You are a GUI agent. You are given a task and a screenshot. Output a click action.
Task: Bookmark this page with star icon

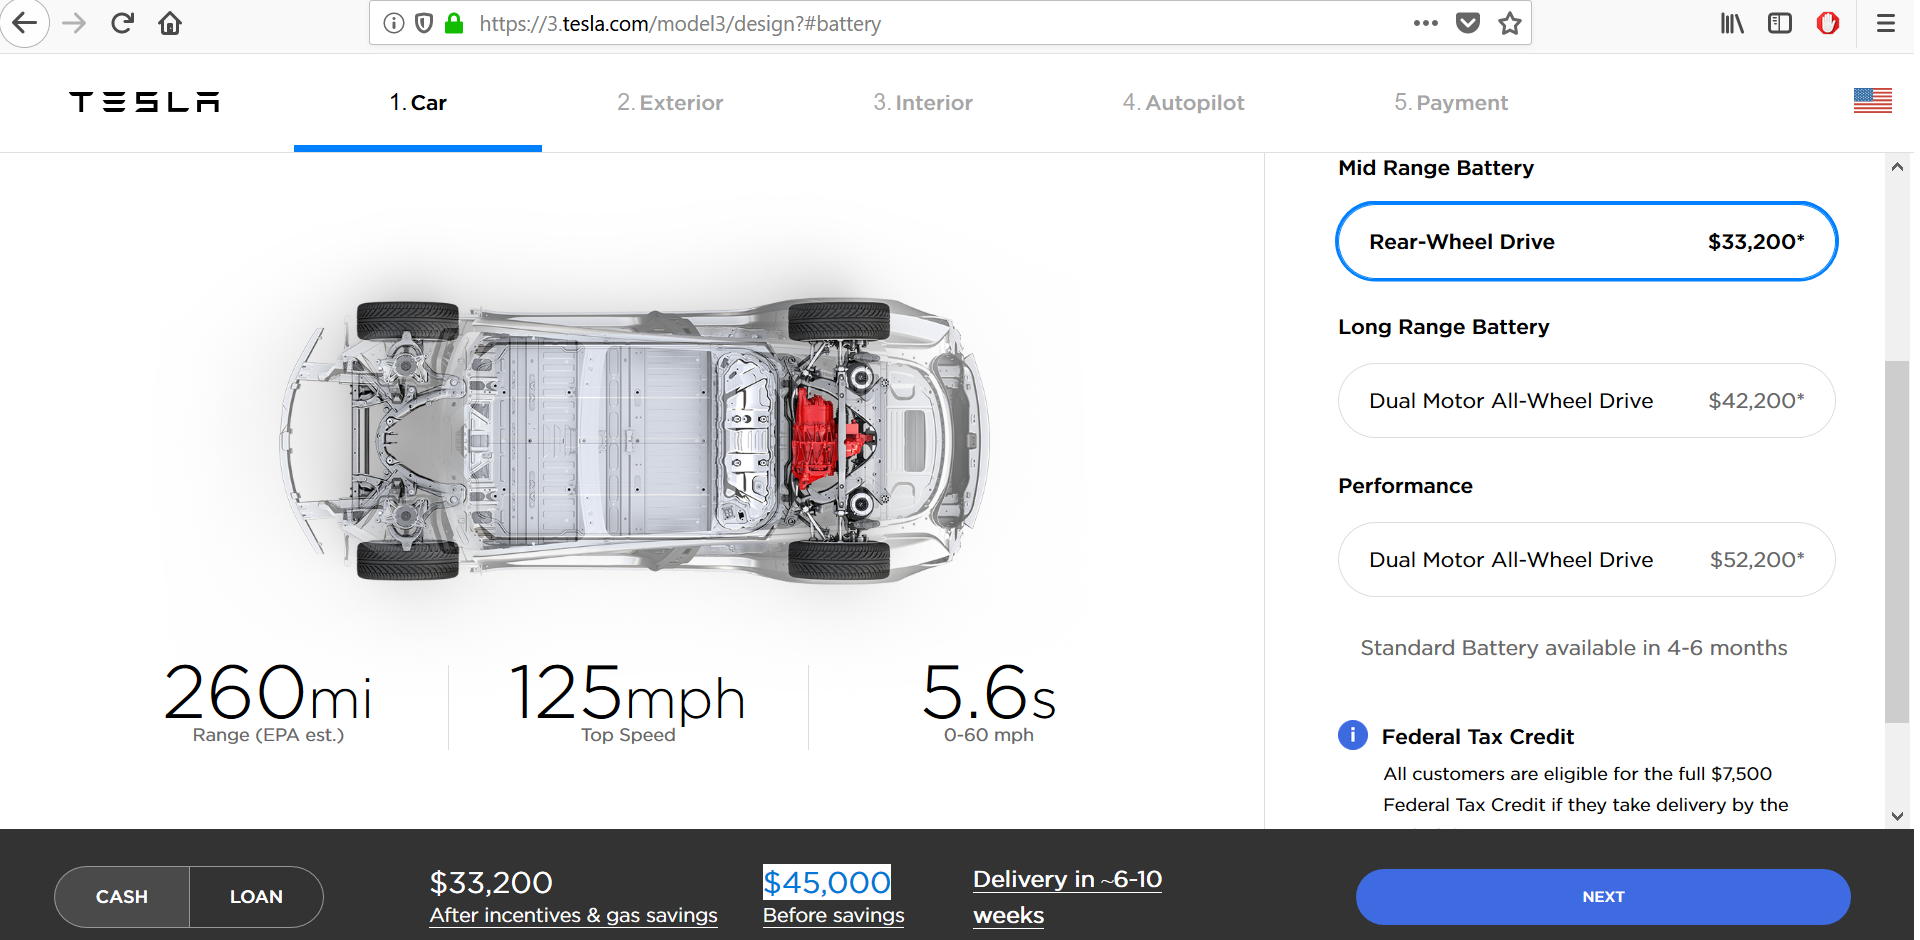tap(1509, 23)
